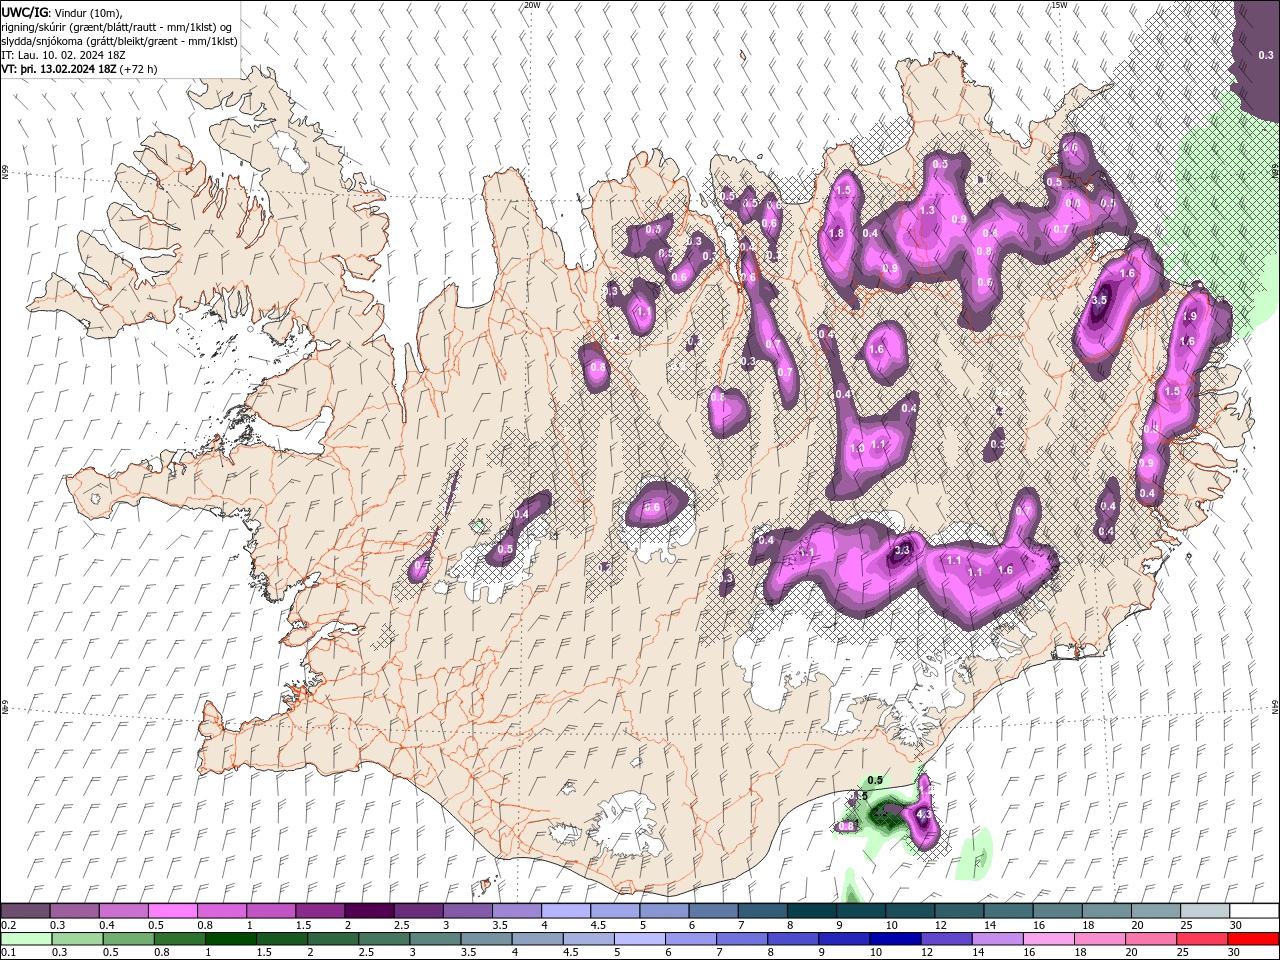Click the '20W' longitude label
The image size is (1280, 960).
(x=532, y=5)
